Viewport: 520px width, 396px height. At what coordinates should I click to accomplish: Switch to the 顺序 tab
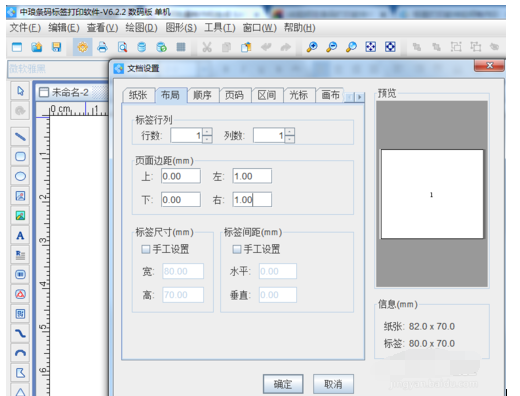click(x=202, y=95)
